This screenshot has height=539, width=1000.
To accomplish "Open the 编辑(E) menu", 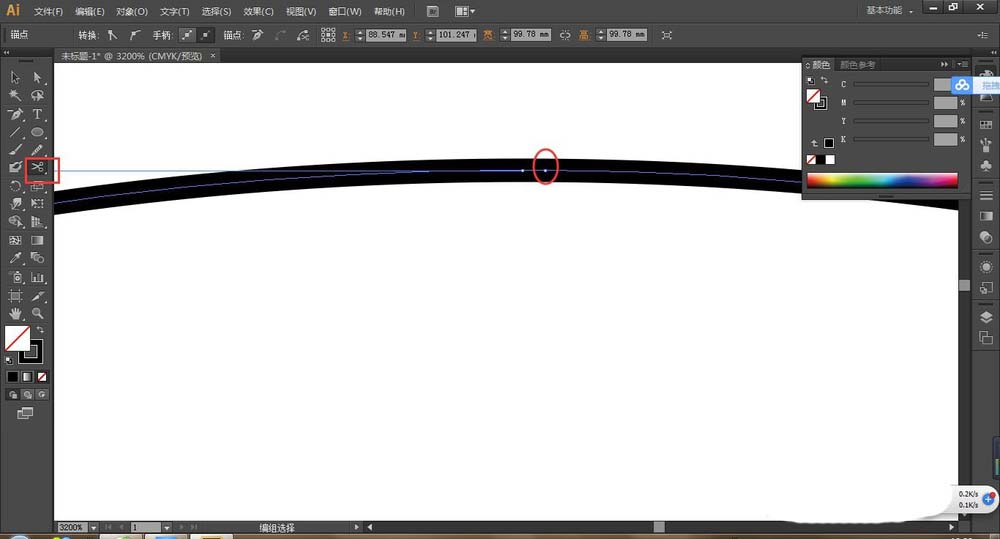I will click(x=90, y=11).
